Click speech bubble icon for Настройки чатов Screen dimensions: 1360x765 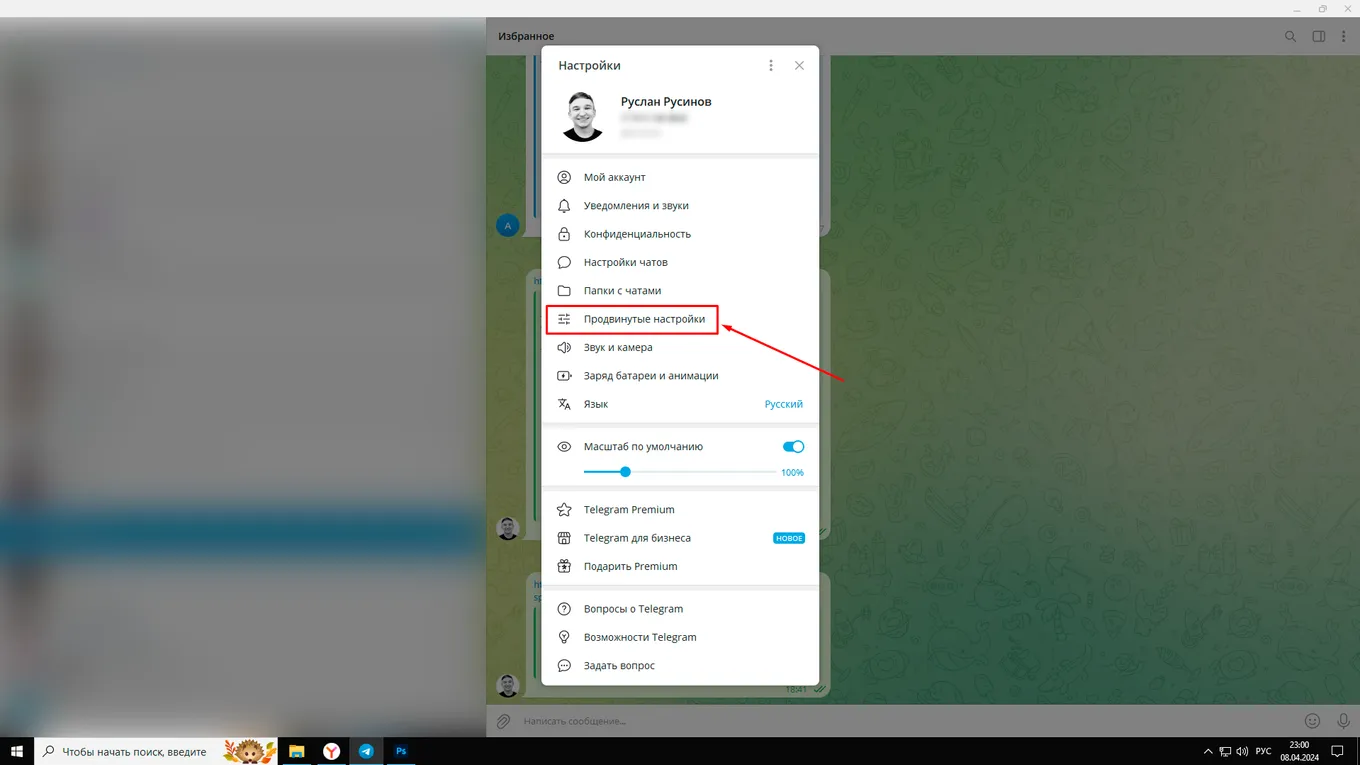coord(564,262)
